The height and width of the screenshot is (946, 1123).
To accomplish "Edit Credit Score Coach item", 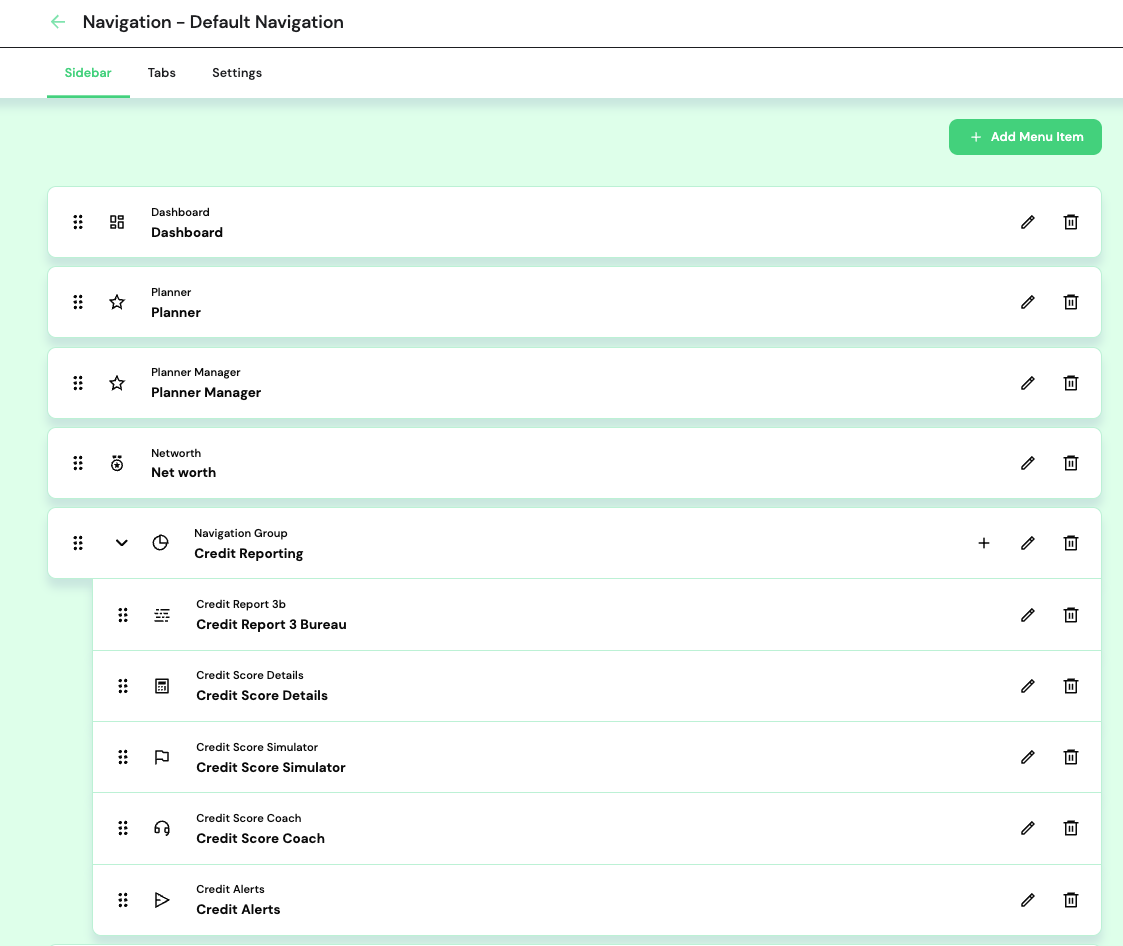I will click(x=1028, y=829).
